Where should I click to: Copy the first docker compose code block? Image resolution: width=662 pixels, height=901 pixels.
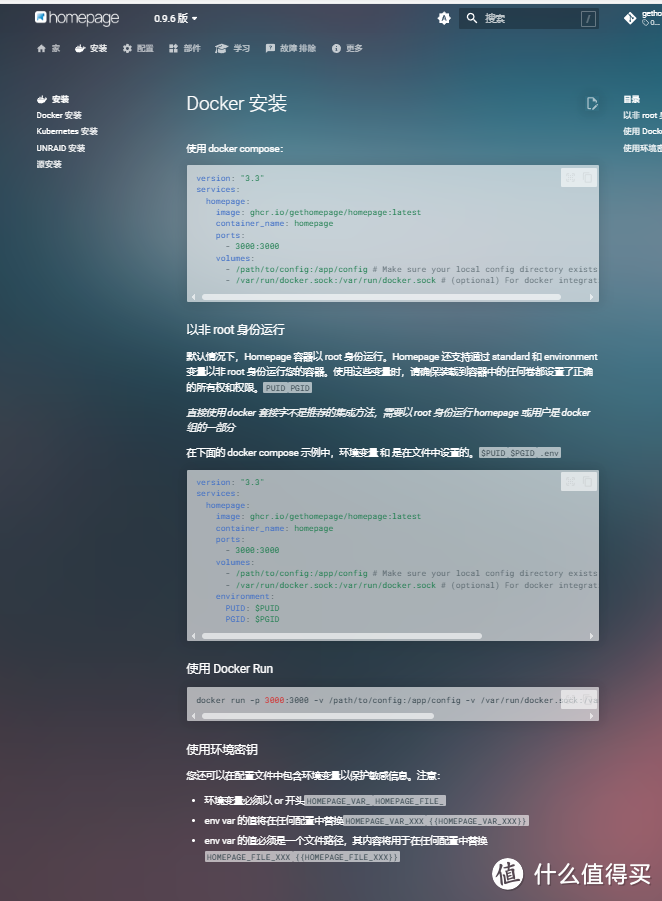click(587, 178)
